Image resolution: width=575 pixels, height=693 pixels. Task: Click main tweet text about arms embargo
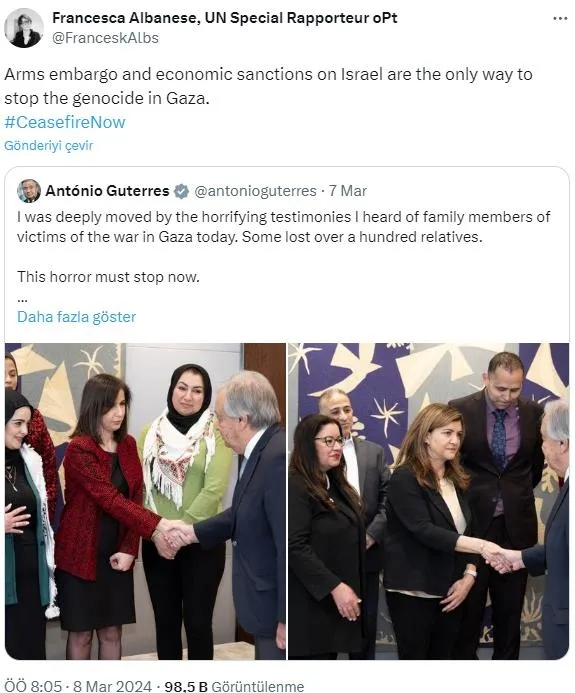click(x=268, y=86)
